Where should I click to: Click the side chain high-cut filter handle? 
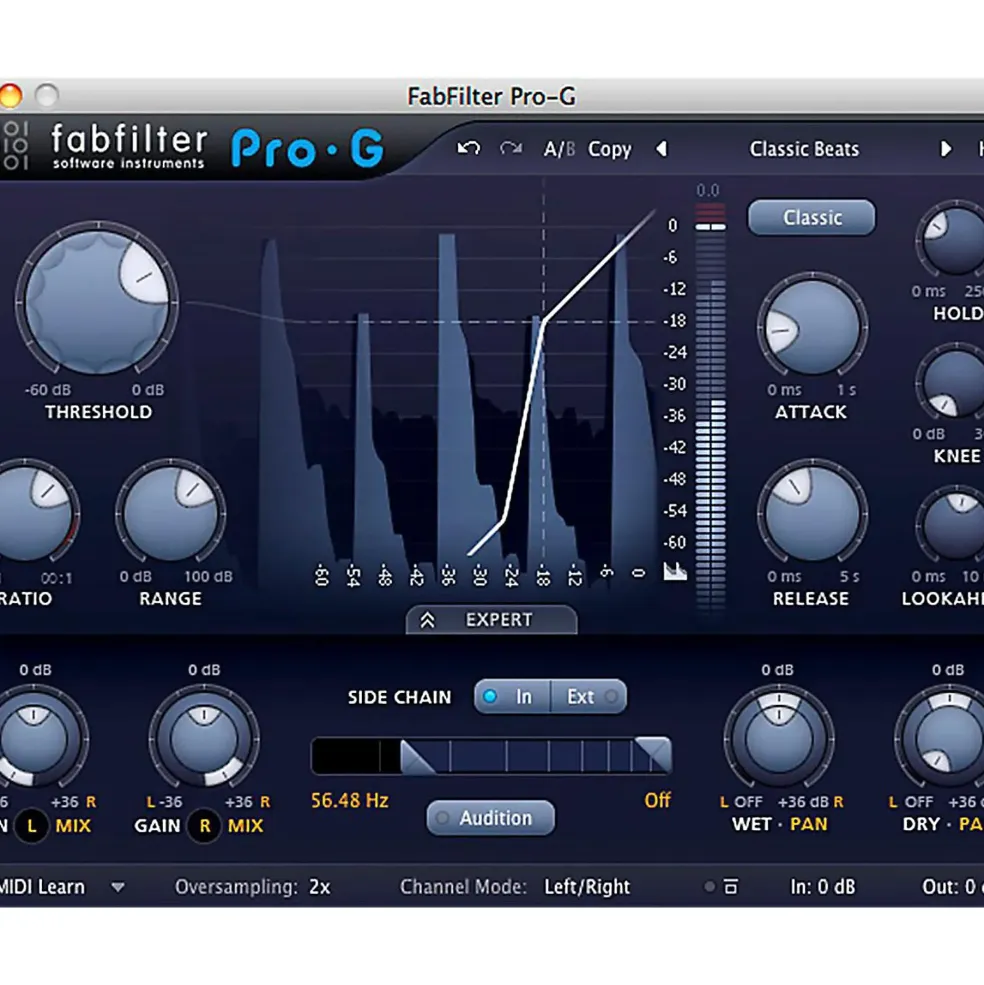coord(655,755)
